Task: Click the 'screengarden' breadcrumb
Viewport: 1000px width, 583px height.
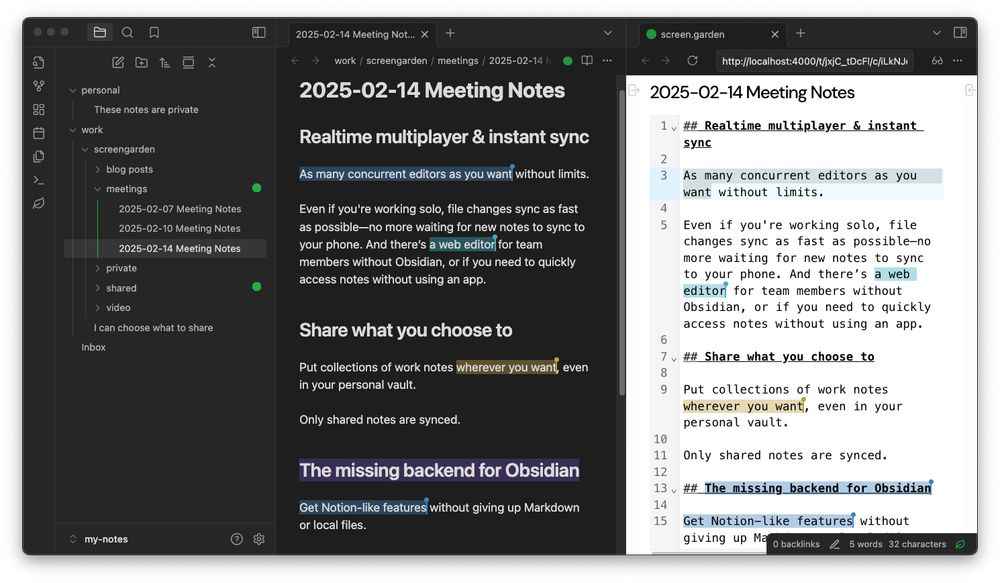Action: click(x=397, y=61)
